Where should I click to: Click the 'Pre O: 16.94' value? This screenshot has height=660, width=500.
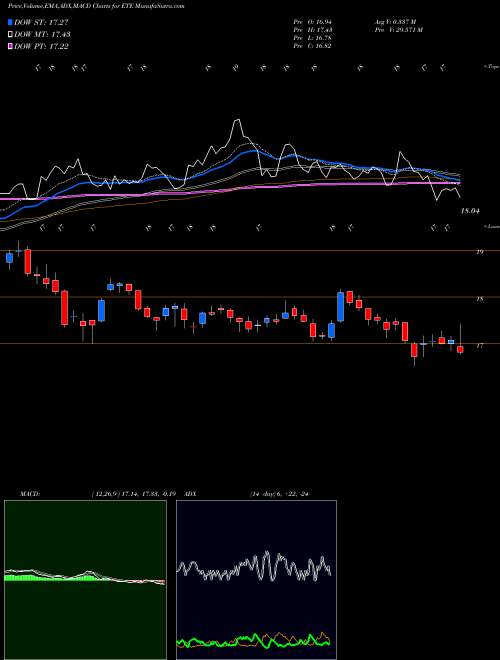(313, 22)
